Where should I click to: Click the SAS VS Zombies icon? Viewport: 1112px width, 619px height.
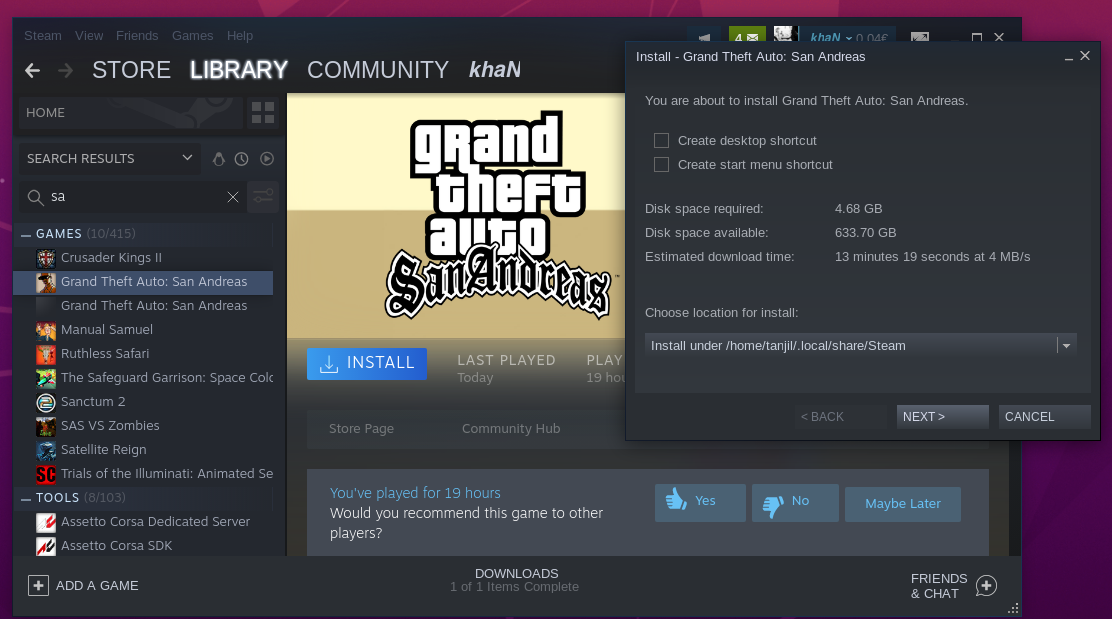point(46,426)
